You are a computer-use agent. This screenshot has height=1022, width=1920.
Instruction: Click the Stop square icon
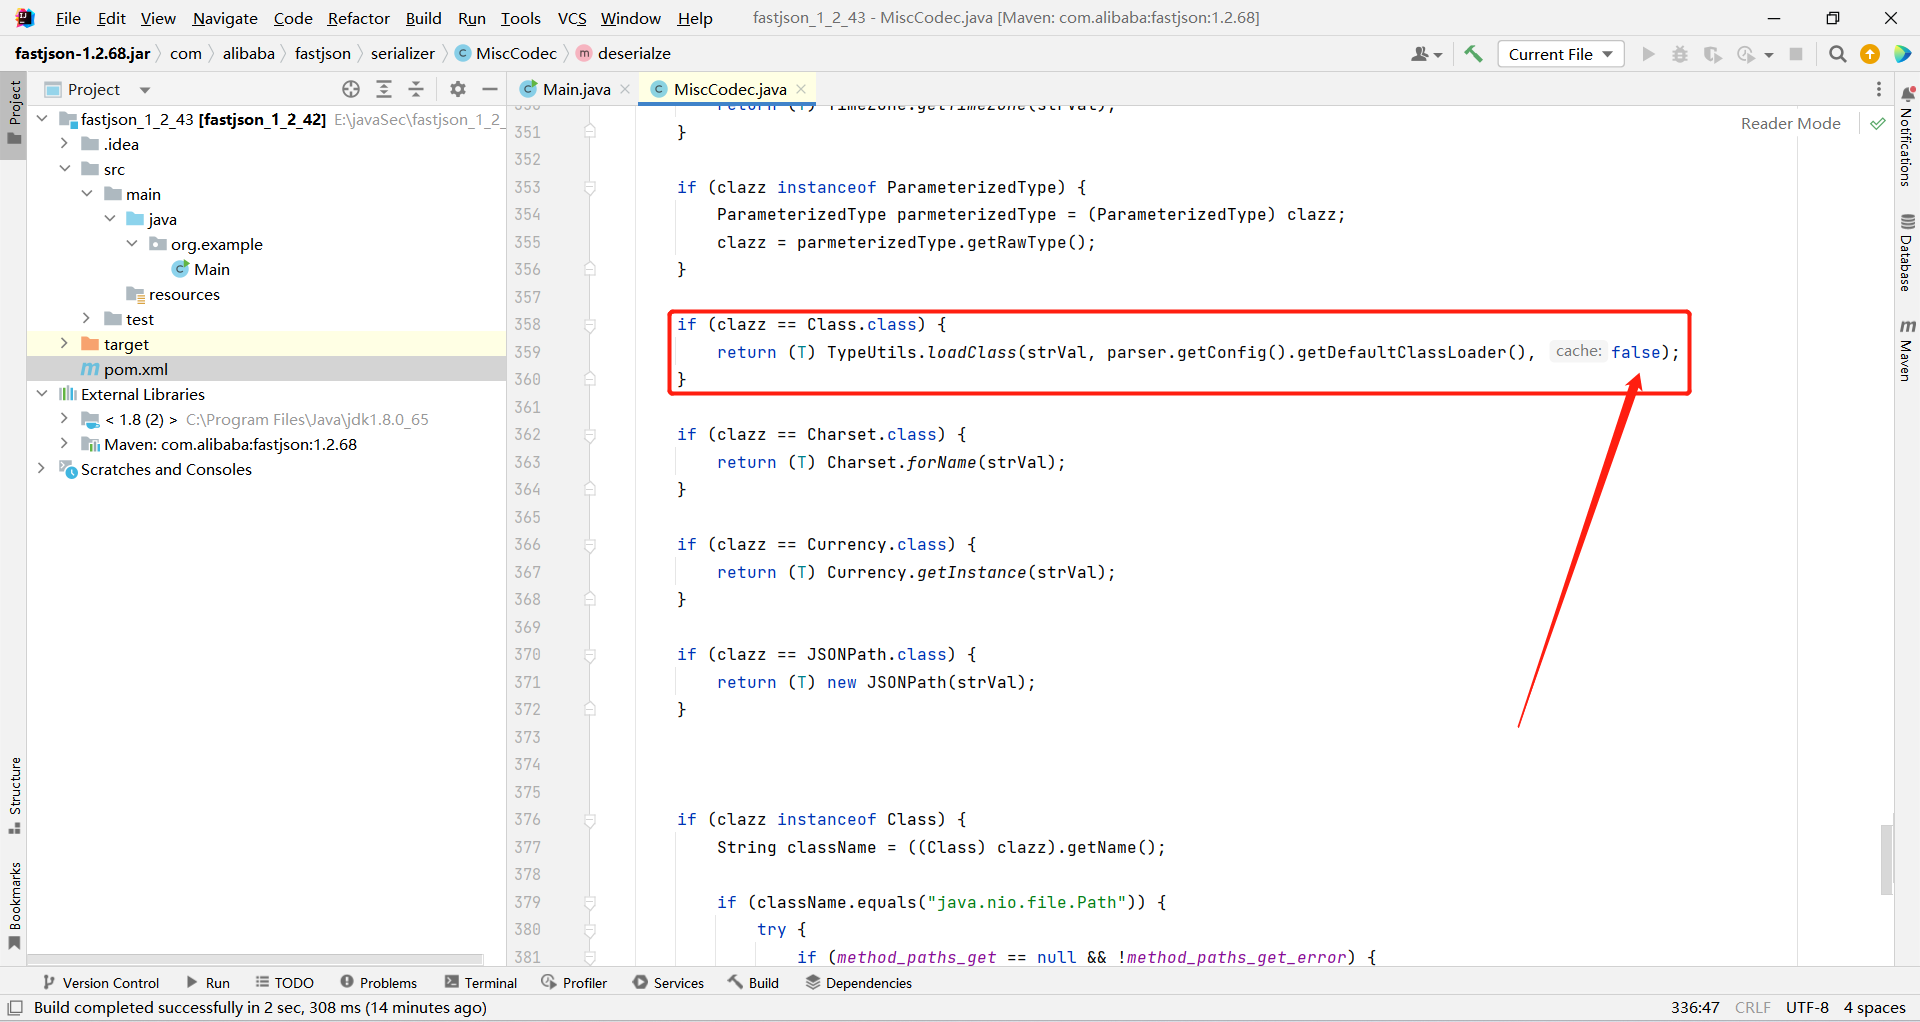pyautogui.click(x=1796, y=54)
